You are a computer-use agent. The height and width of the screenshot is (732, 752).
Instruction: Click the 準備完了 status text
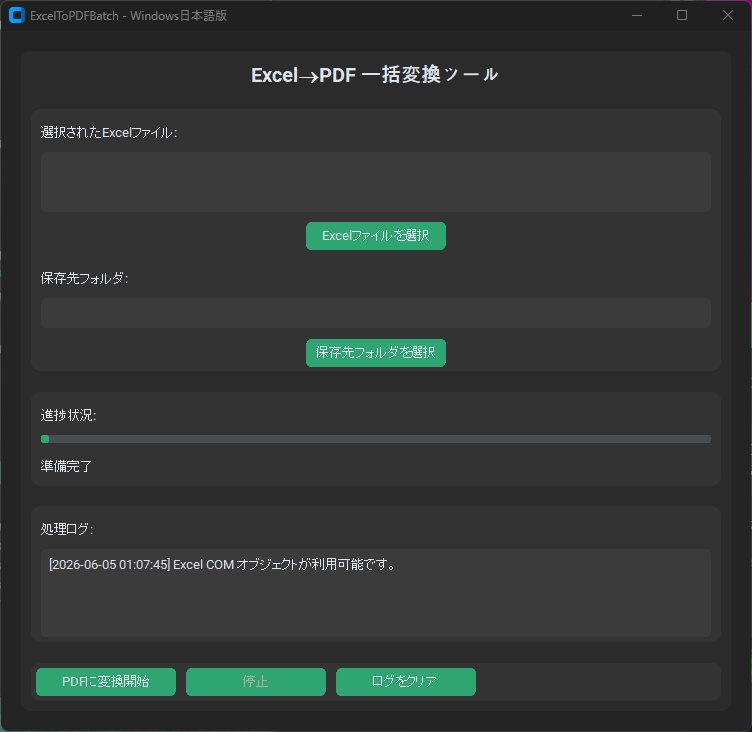(x=66, y=466)
